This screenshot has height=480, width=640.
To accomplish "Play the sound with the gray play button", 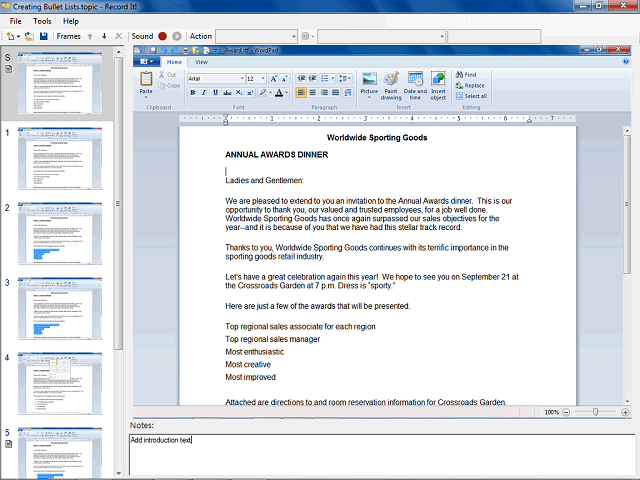I will [177, 36].
